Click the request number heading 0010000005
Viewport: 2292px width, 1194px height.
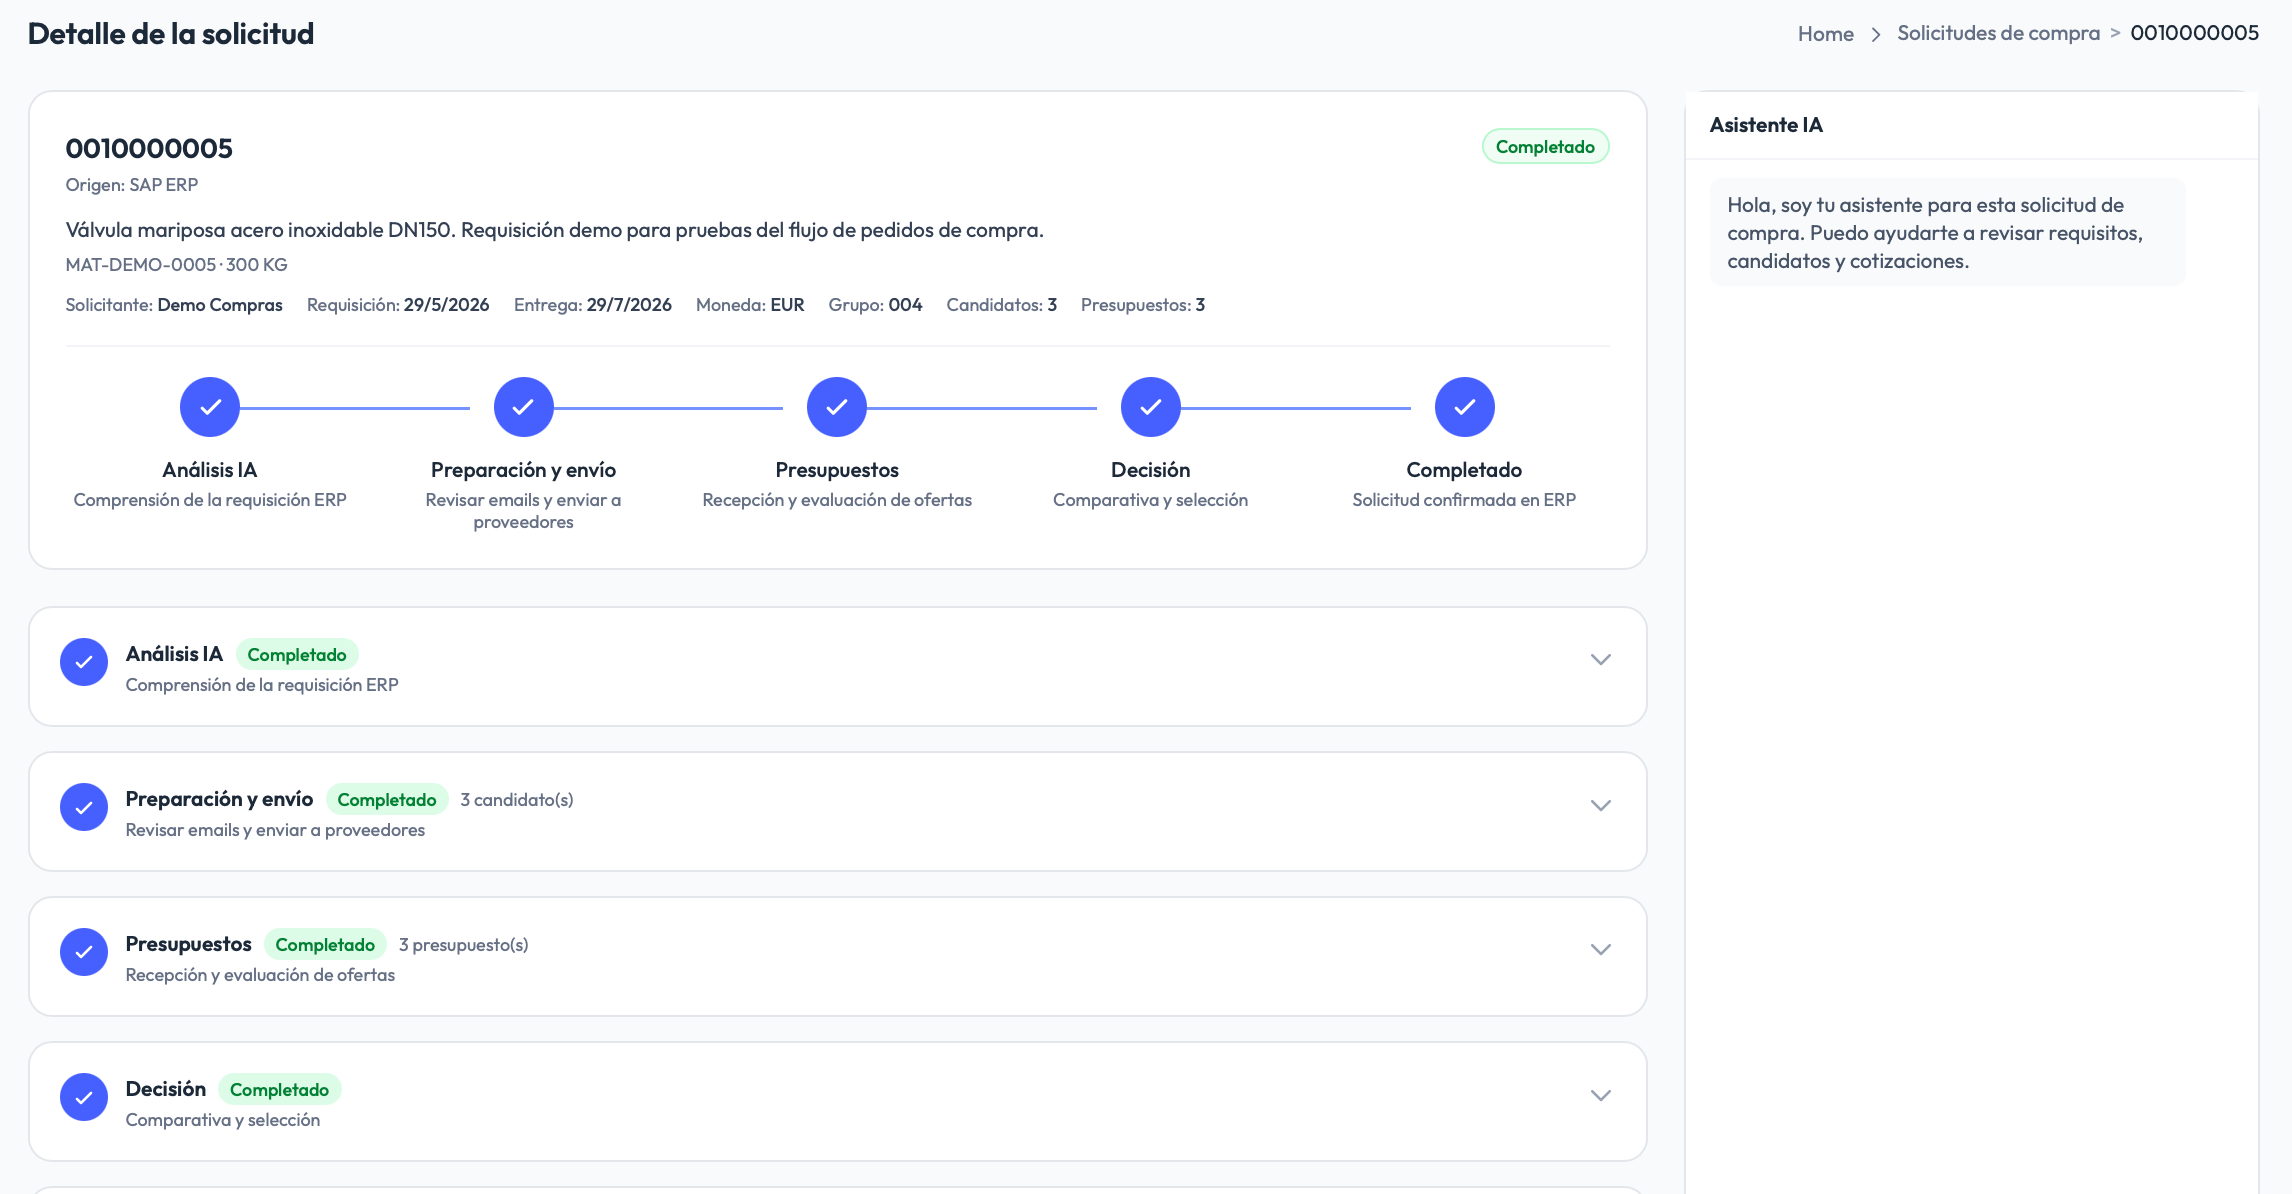149,149
